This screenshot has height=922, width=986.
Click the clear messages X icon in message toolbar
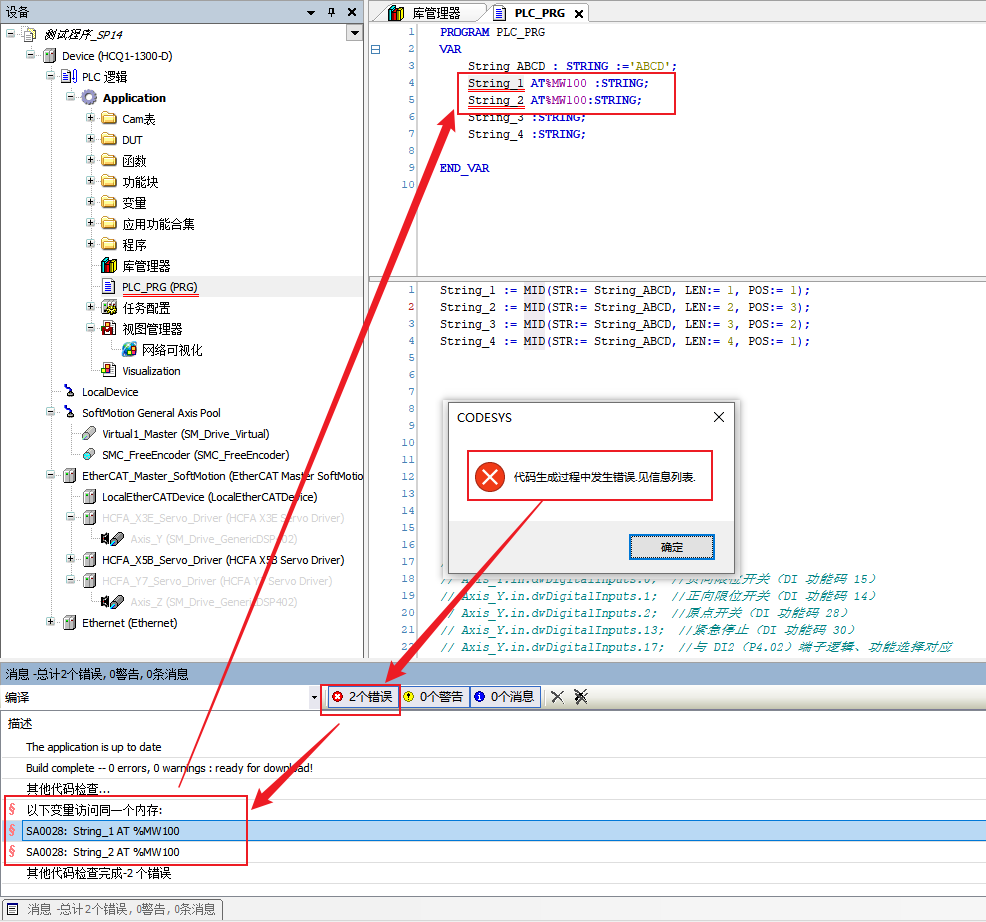[558, 697]
